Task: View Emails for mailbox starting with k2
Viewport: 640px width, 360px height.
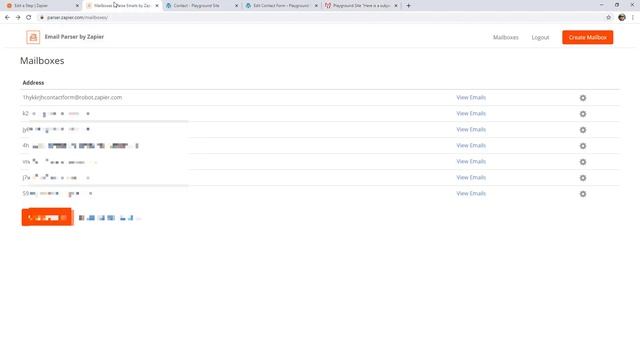Action: (x=471, y=113)
